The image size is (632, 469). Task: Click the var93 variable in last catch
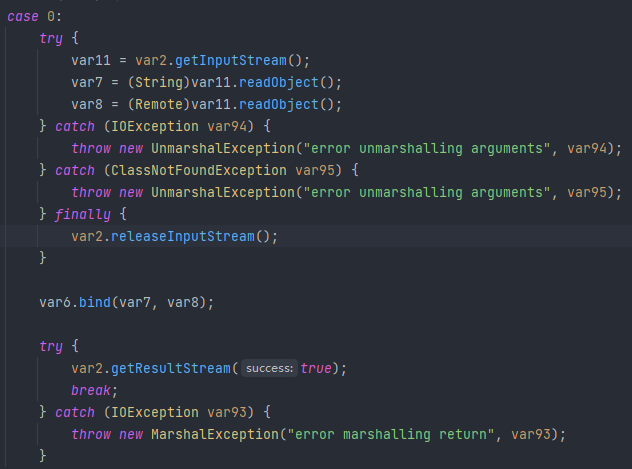[227, 412]
